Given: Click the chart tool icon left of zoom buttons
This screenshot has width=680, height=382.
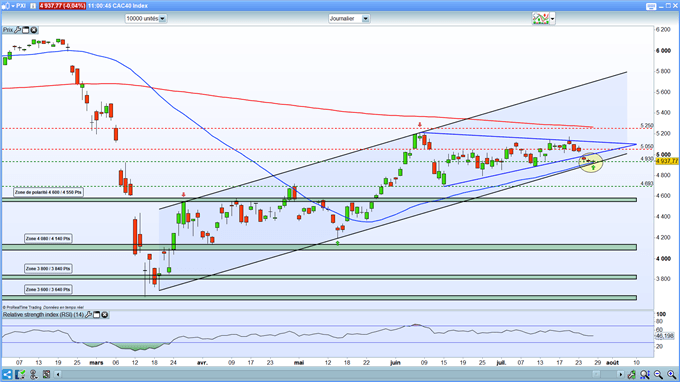Looking at the screenshot, I should [x=632, y=374].
